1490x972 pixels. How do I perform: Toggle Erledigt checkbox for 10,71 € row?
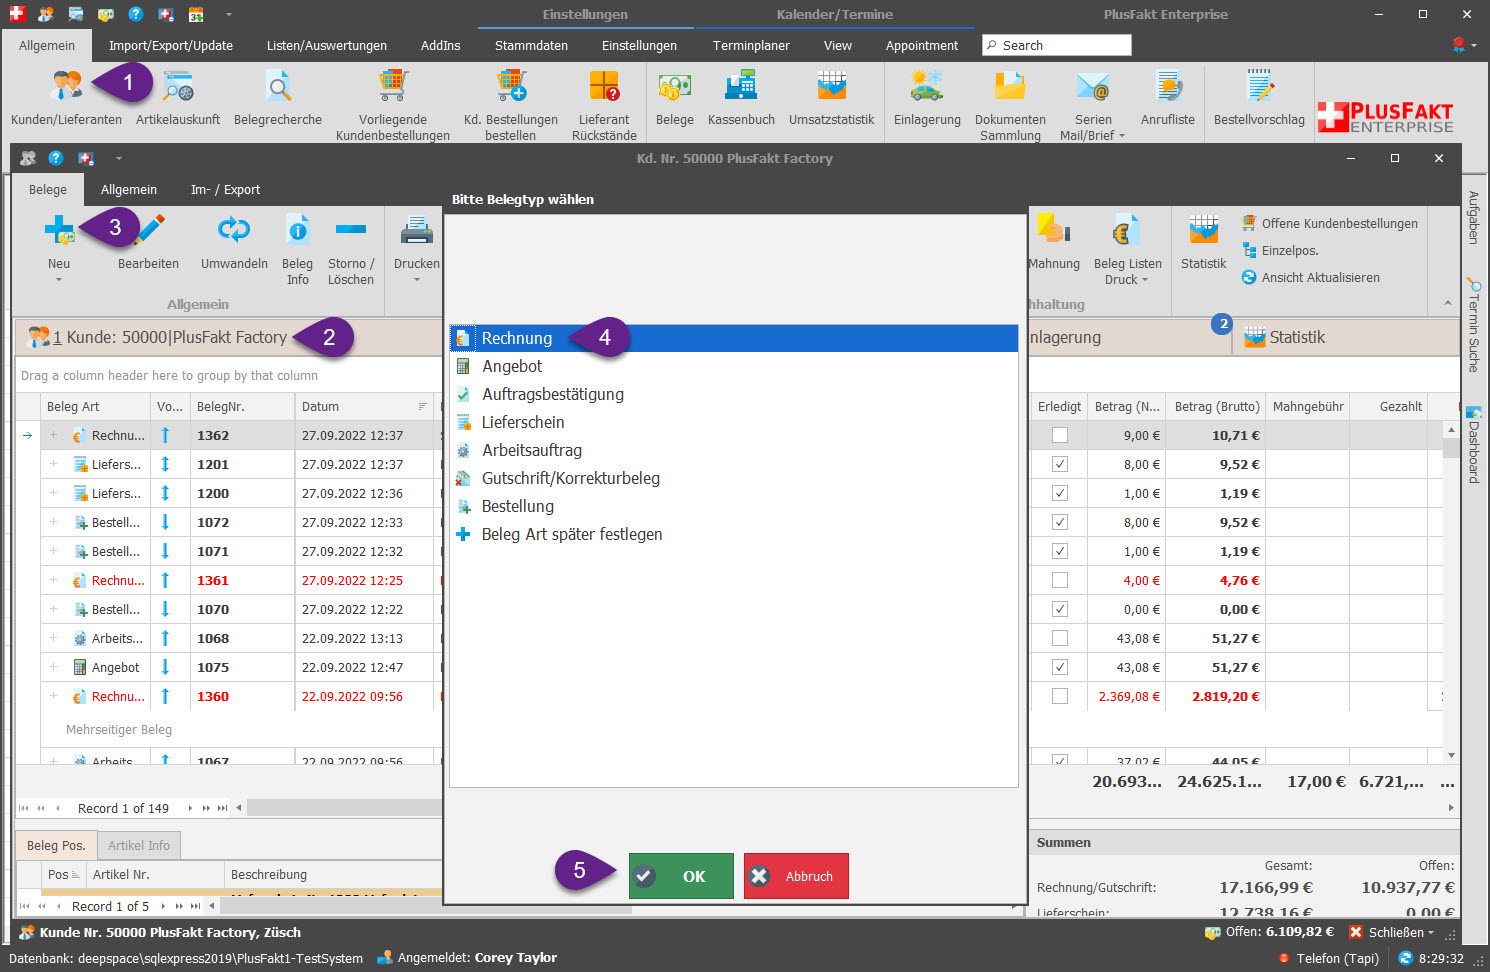click(x=1060, y=435)
